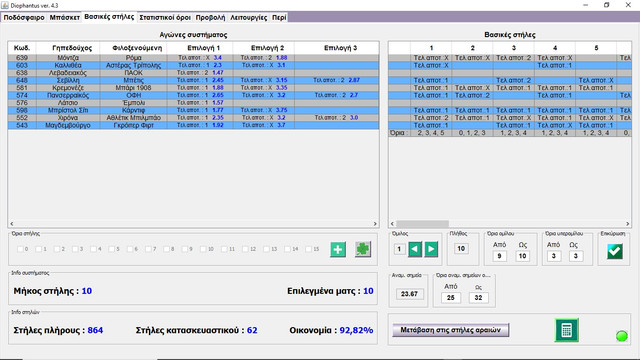Screen dimensions: 640x360
Task: Click the Γηπεδούχος column header
Action: pos(68,48)
